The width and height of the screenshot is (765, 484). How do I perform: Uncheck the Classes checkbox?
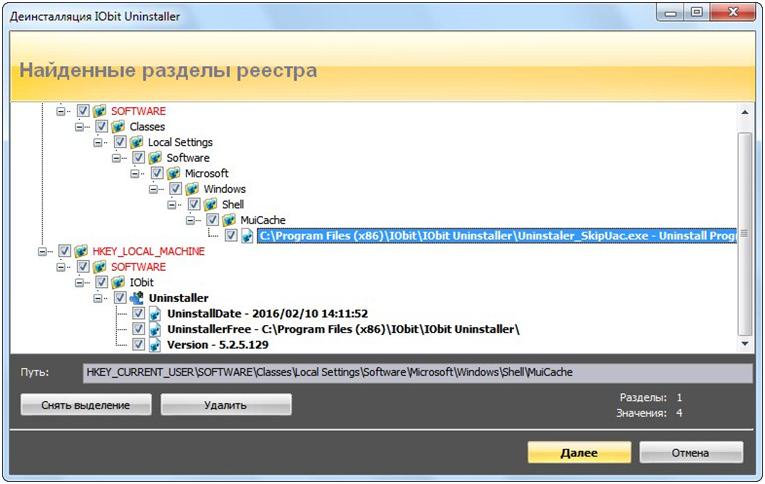101,127
